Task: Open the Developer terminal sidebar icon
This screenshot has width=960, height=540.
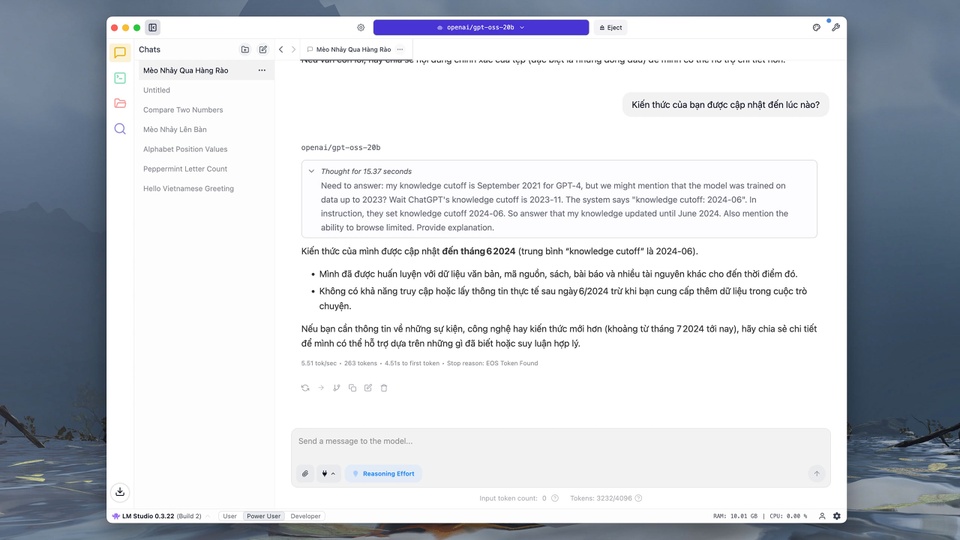Action: tap(120, 78)
